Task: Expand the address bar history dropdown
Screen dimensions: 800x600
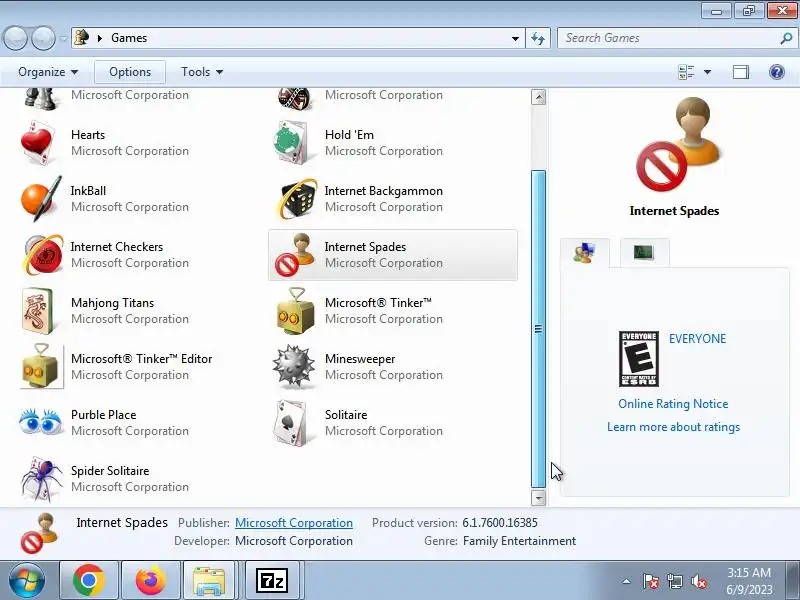Action: tap(515, 38)
